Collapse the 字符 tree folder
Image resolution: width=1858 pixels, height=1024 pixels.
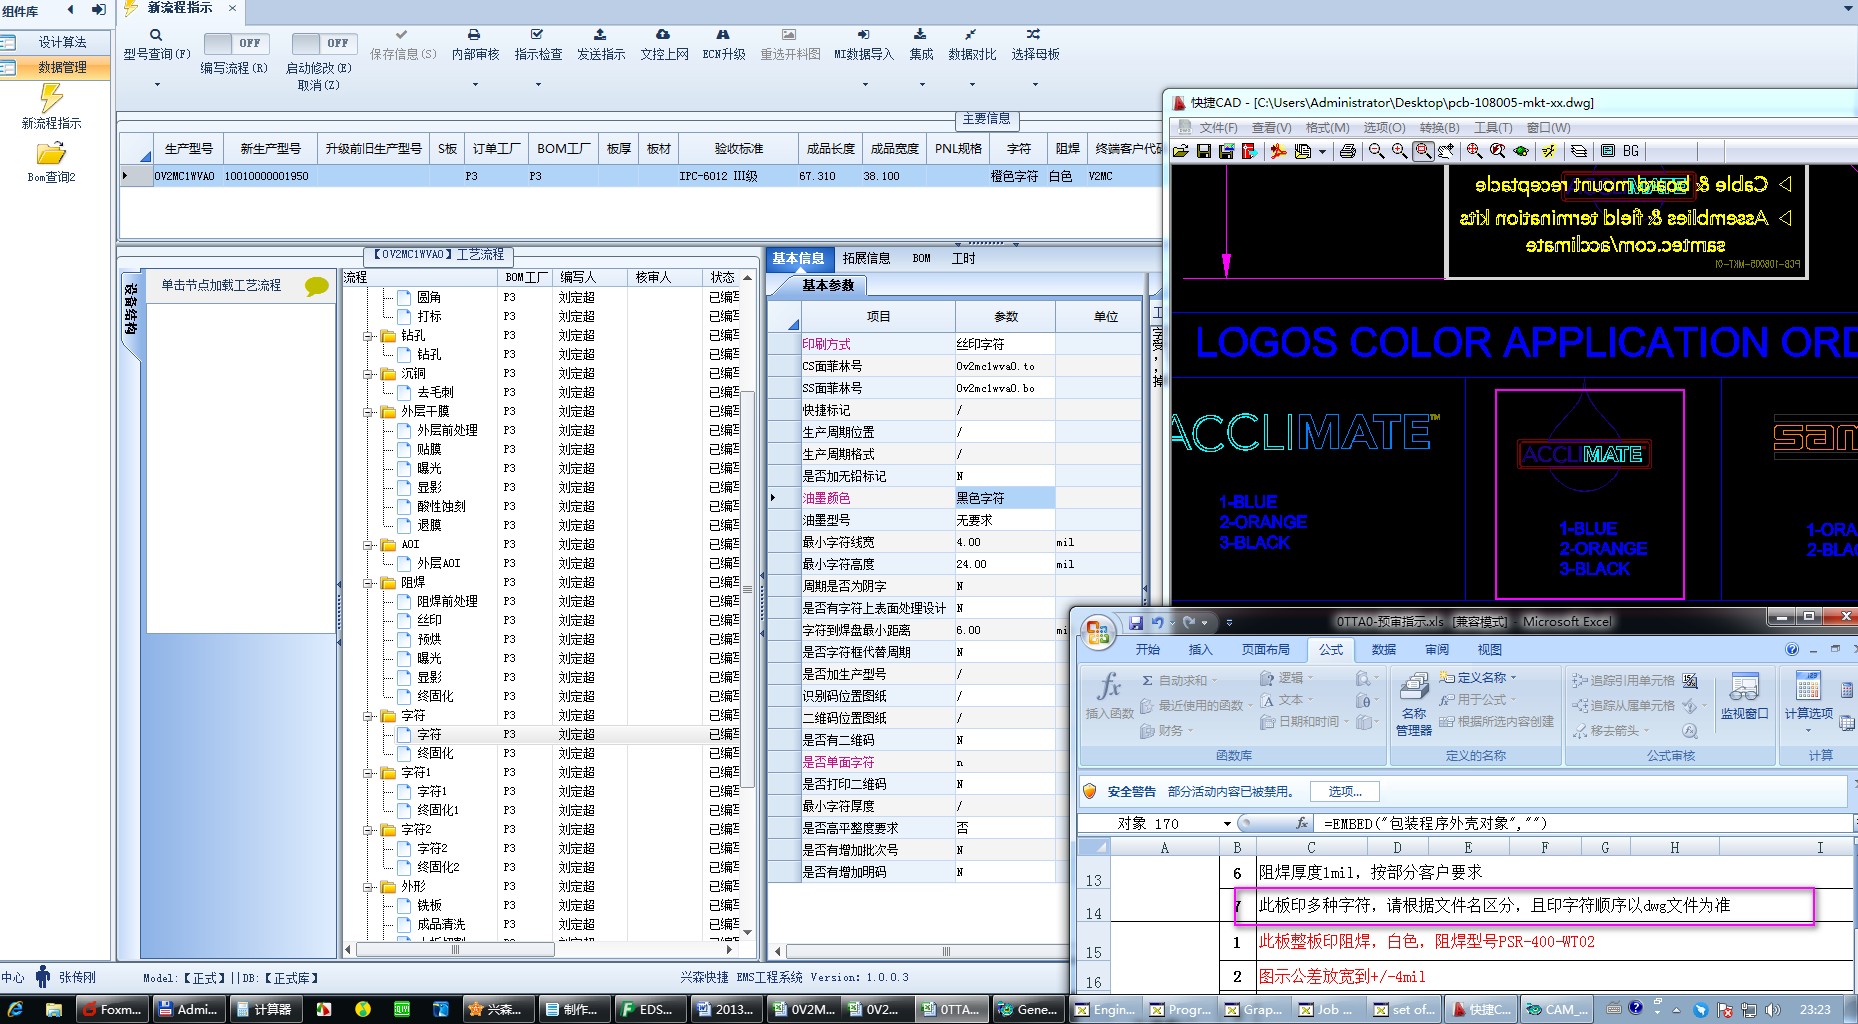(x=369, y=716)
